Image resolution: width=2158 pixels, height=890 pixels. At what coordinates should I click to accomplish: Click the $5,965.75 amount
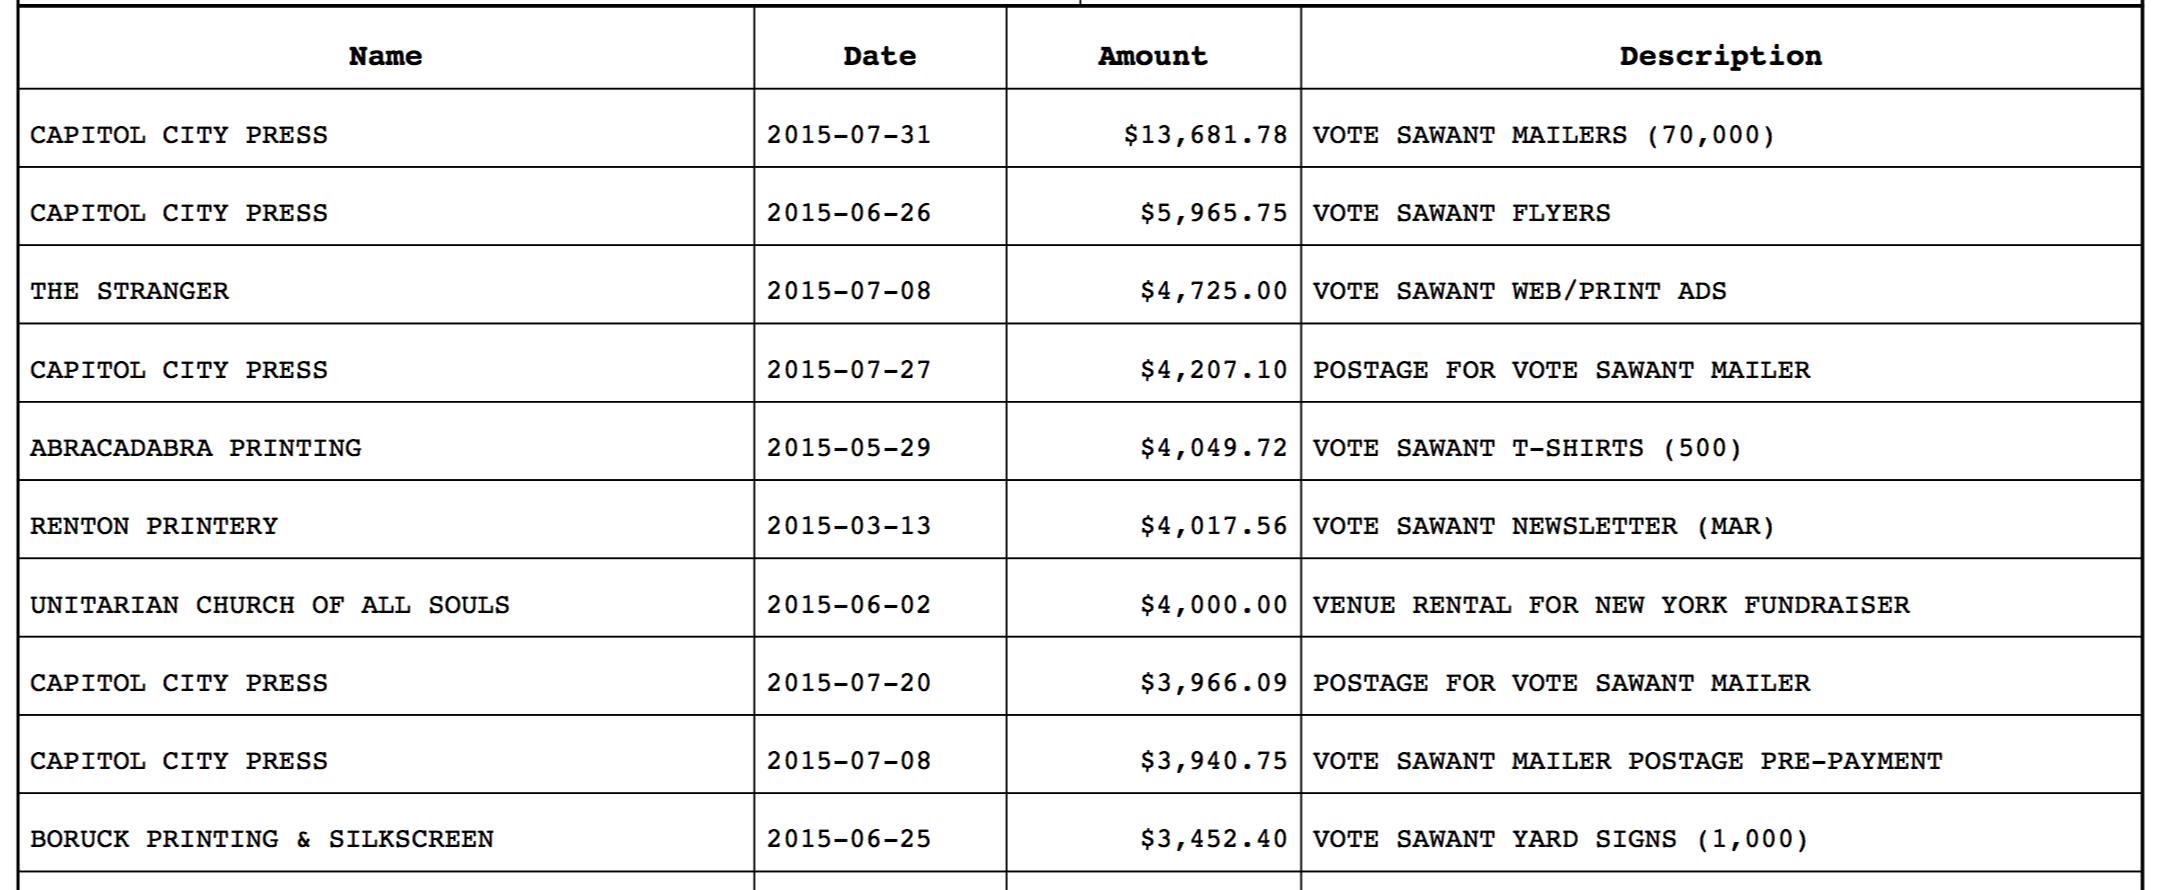point(1213,213)
